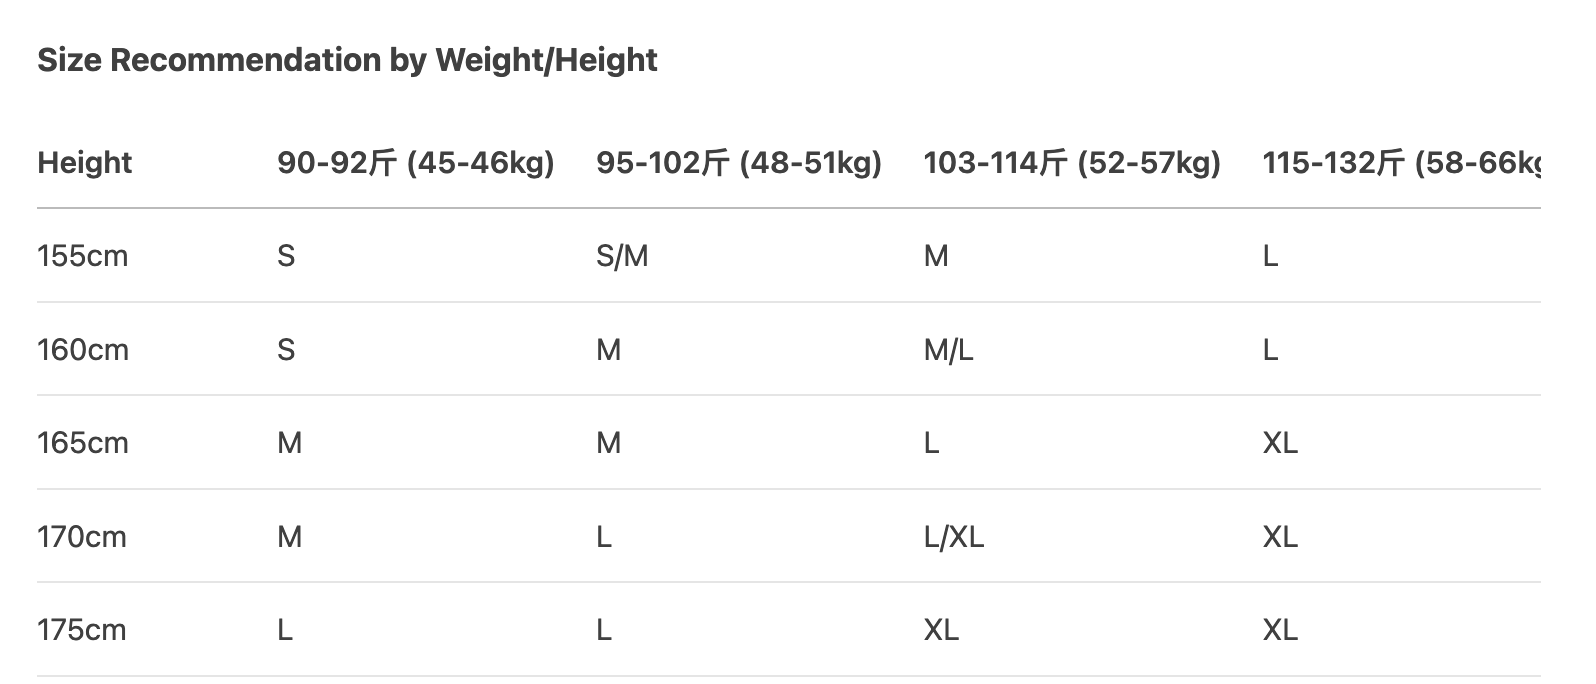Click the XL cell in the 165cm row
The height and width of the screenshot is (684, 1596).
(1280, 443)
